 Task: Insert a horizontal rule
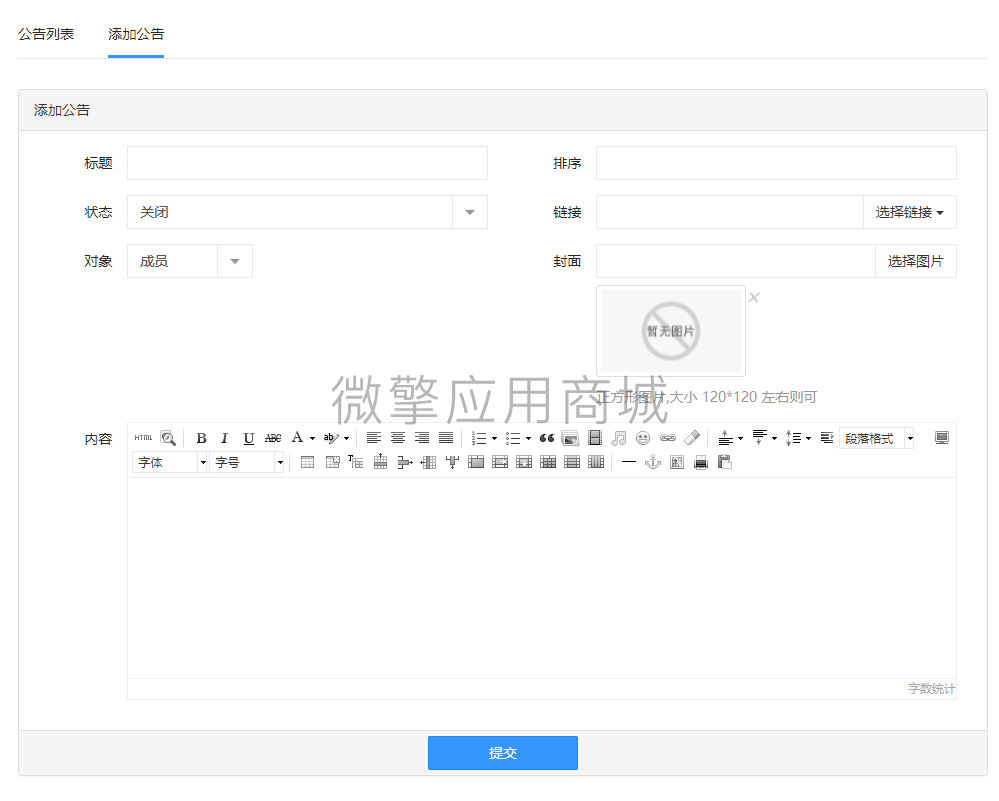pyautogui.click(x=629, y=462)
